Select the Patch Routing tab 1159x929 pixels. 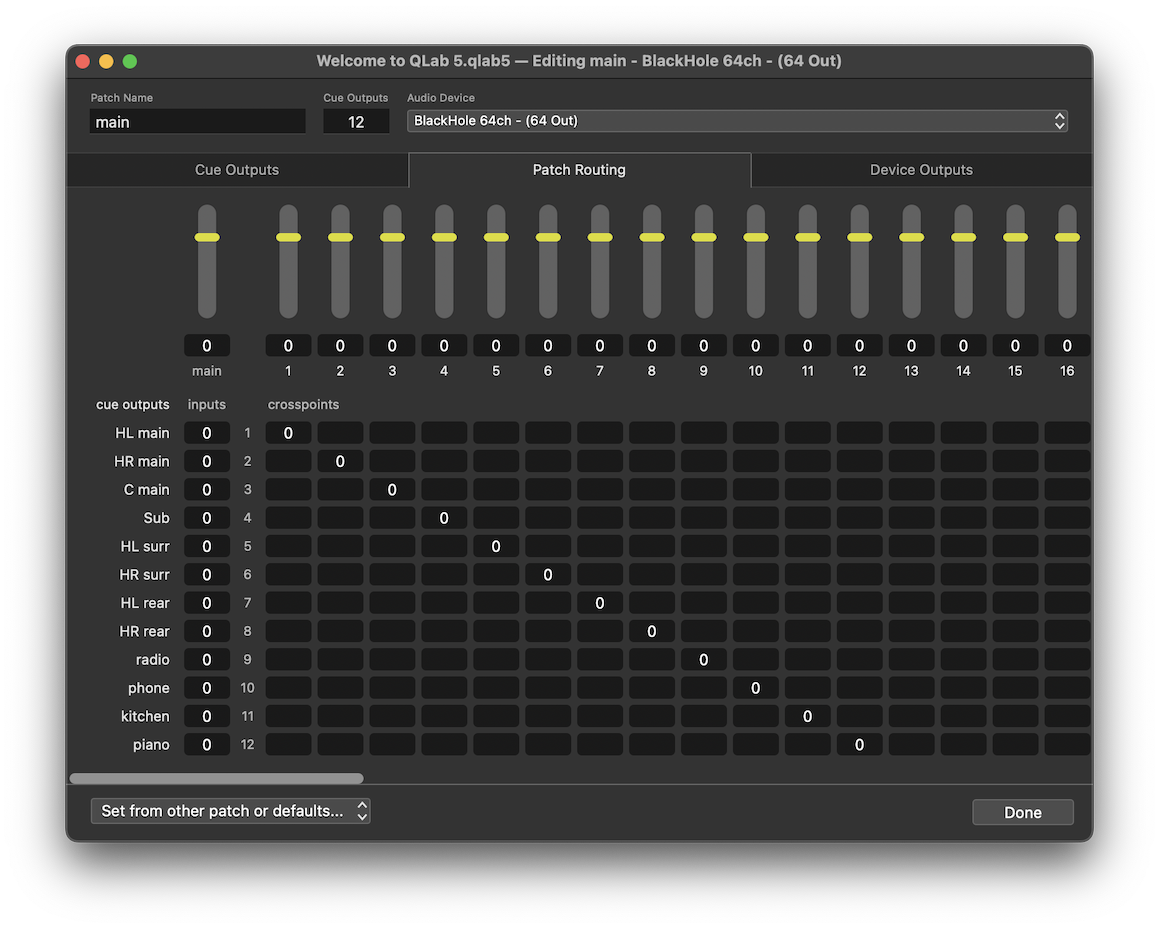[579, 169]
